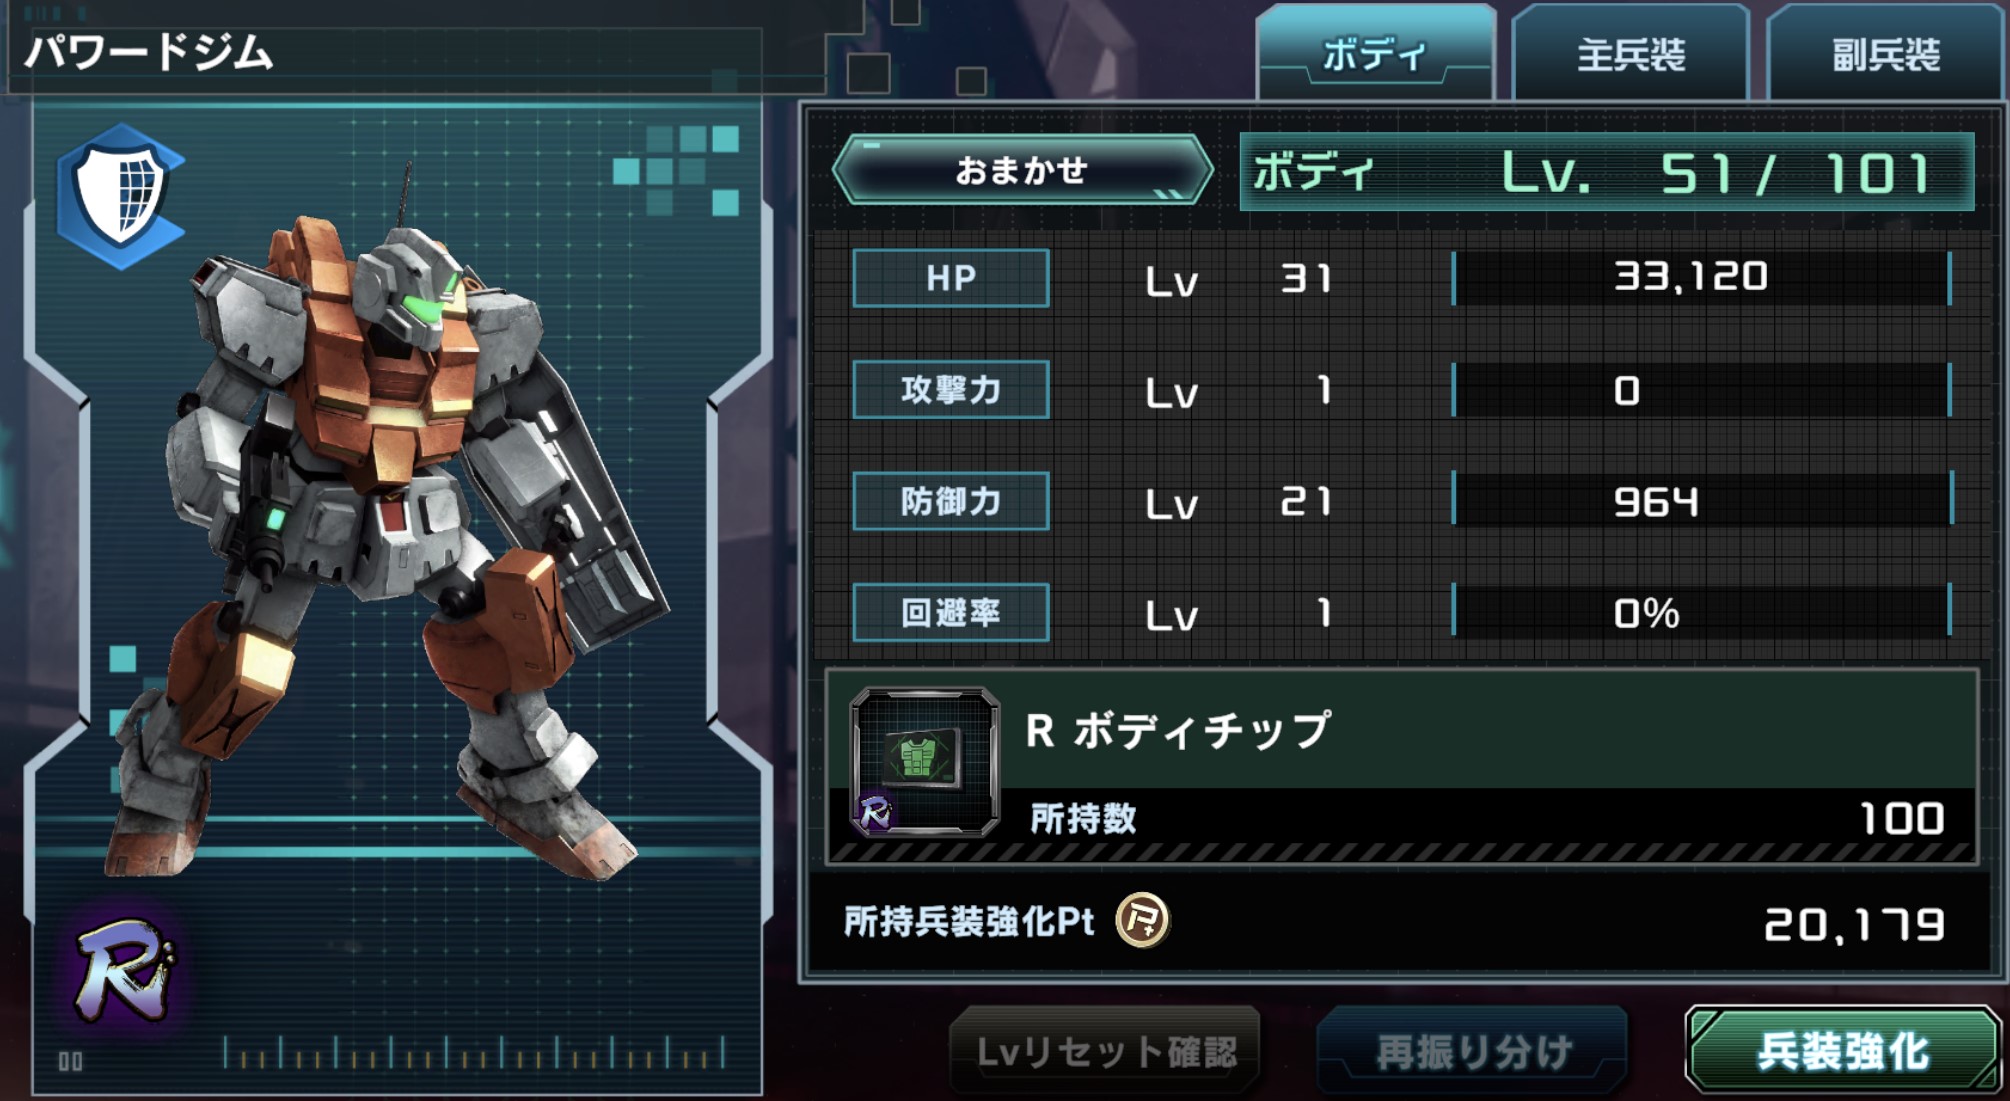Screen dimensions: 2010x1101
Task: Tap the R rarity badge on mech card
Action: [123, 970]
